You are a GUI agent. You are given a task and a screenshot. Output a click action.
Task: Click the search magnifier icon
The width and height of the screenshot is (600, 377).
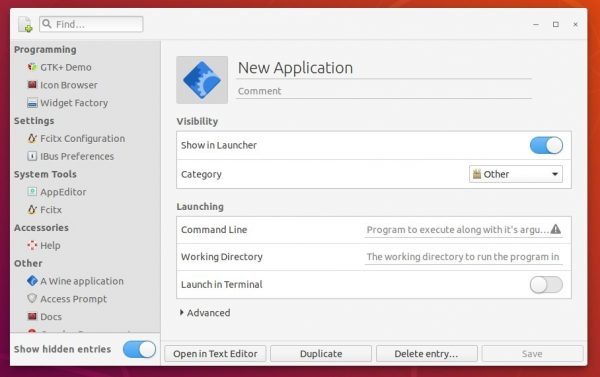pos(47,24)
